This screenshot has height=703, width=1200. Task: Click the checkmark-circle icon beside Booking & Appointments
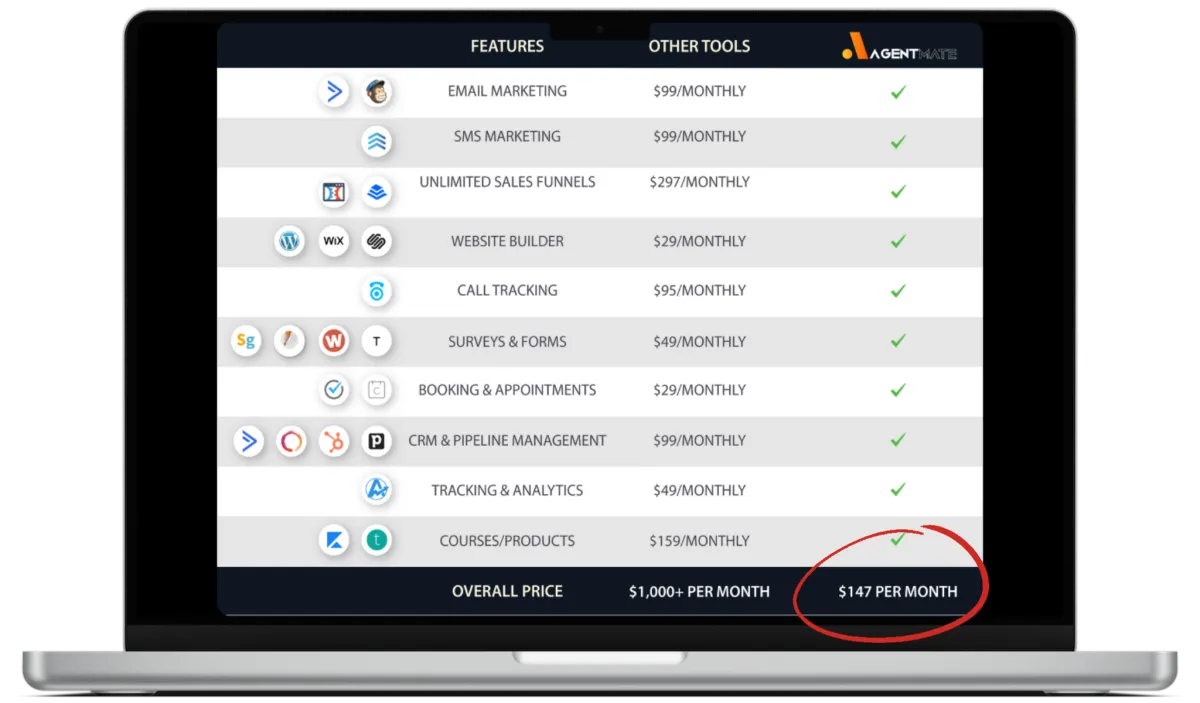(334, 390)
